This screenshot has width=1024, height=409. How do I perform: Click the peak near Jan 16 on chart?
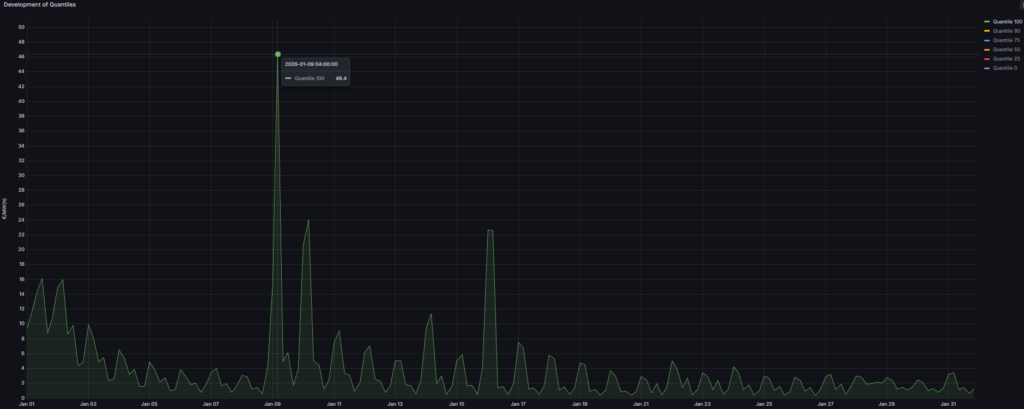(490, 231)
